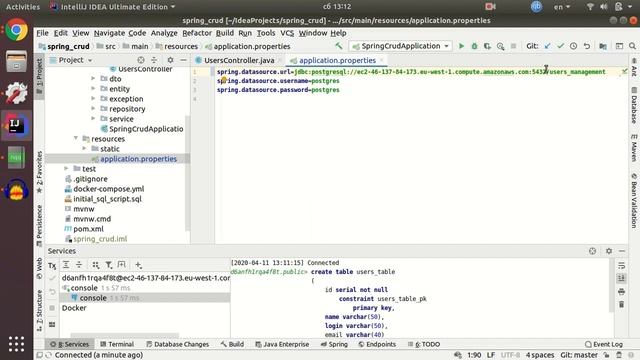Hide the Project tool window

[183, 60]
